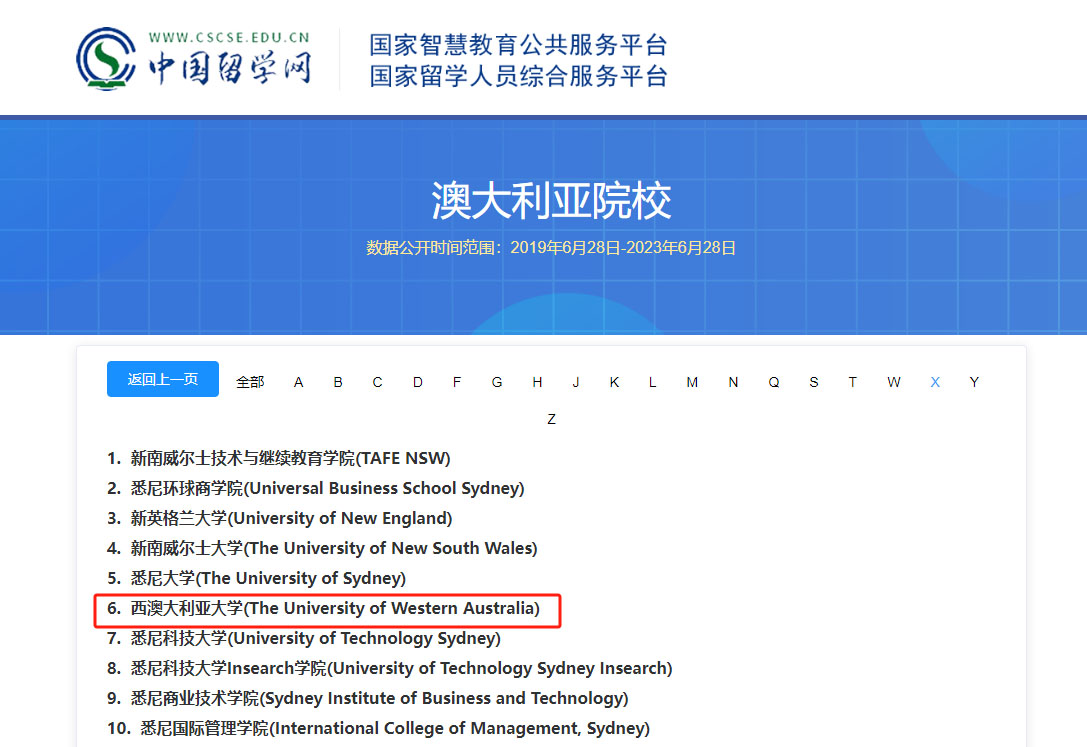
Task: Filter schools by letter W
Action: point(894,382)
